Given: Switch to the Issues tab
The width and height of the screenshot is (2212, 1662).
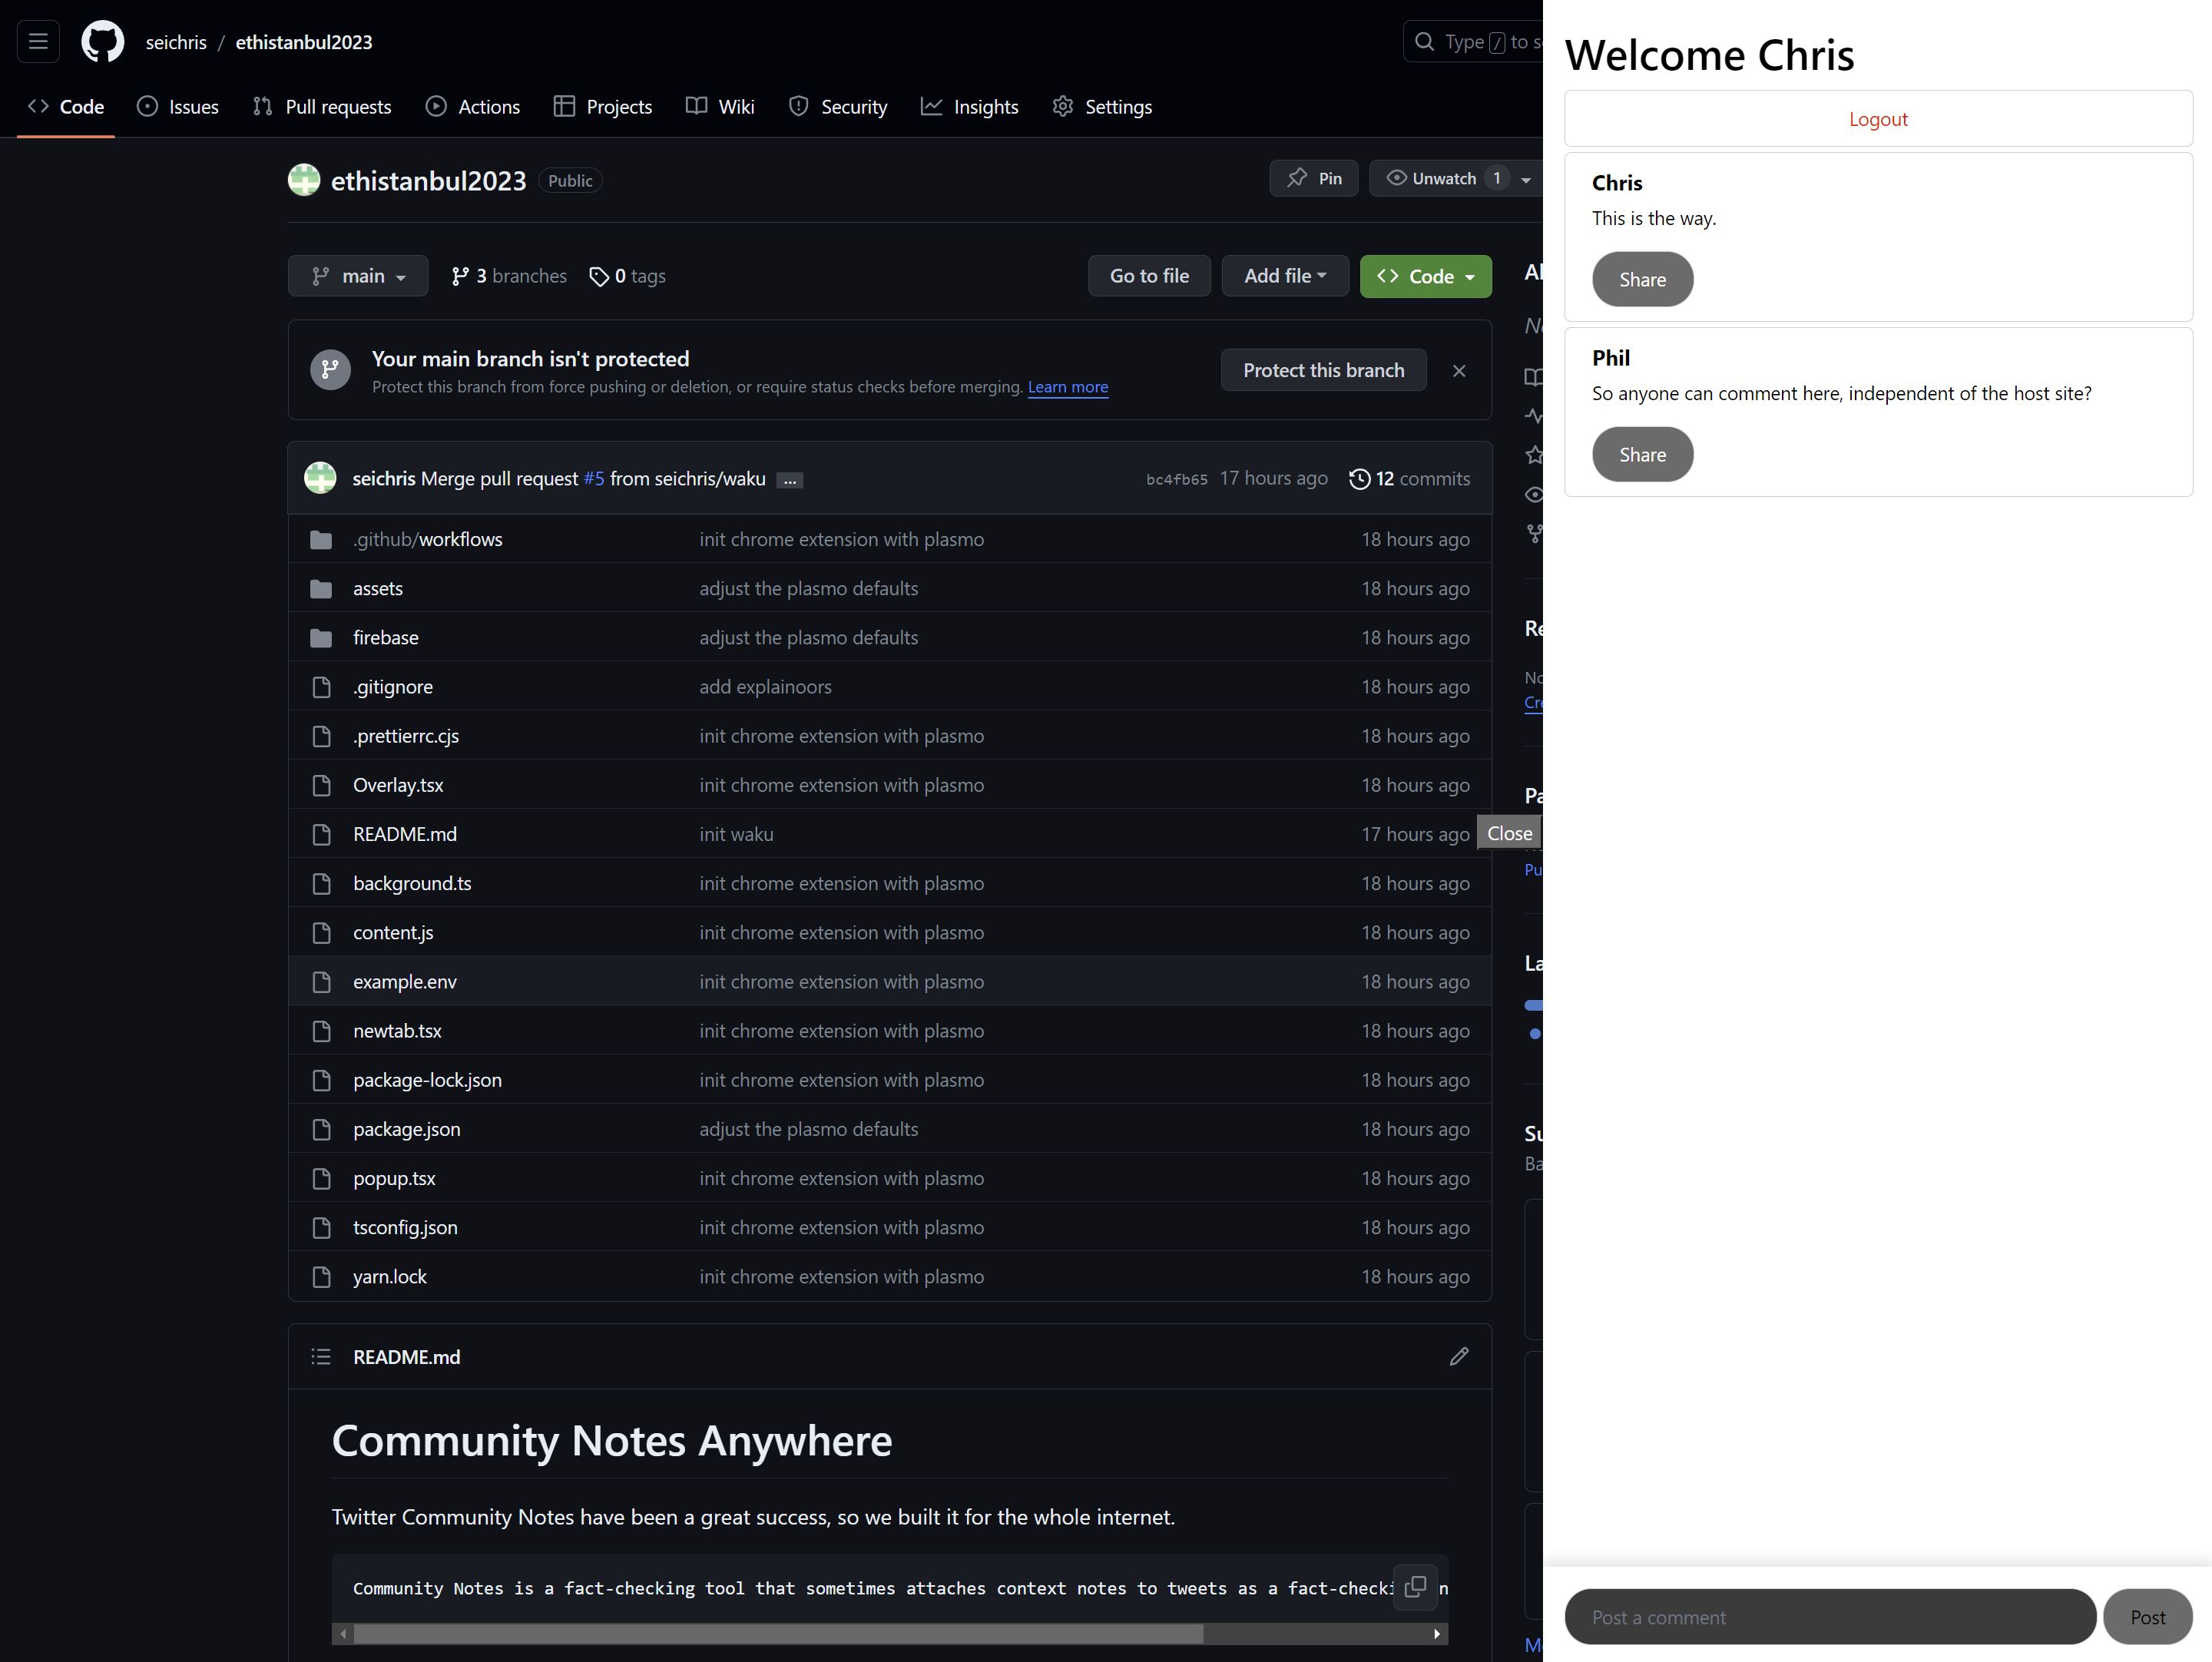Looking at the screenshot, I should pyautogui.click(x=178, y=107).
